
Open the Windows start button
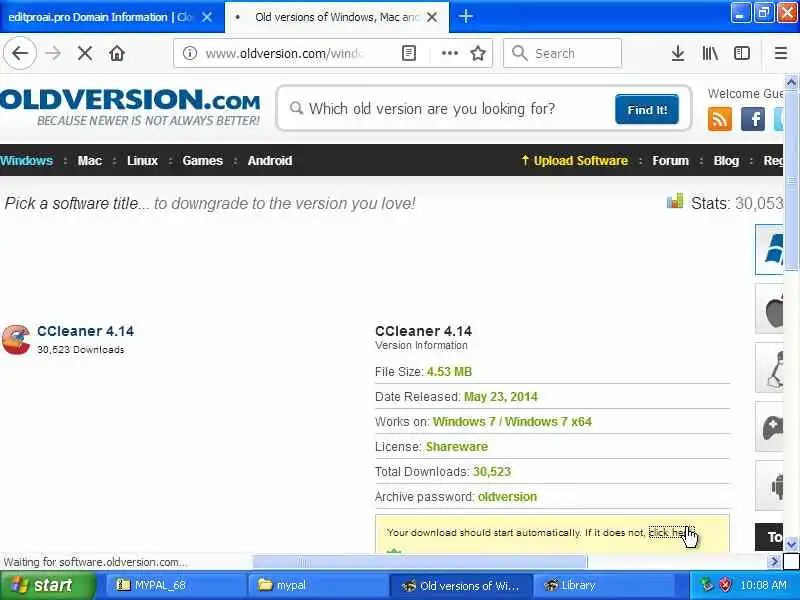pos(47,585)
